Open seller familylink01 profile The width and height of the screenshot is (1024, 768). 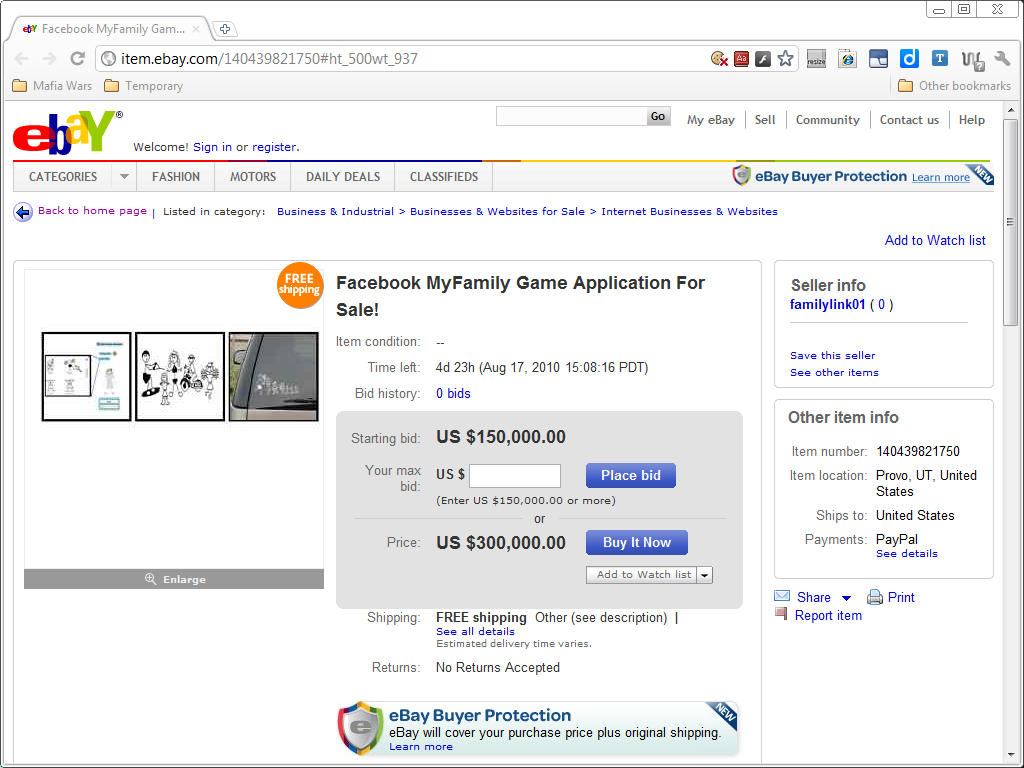827,304
